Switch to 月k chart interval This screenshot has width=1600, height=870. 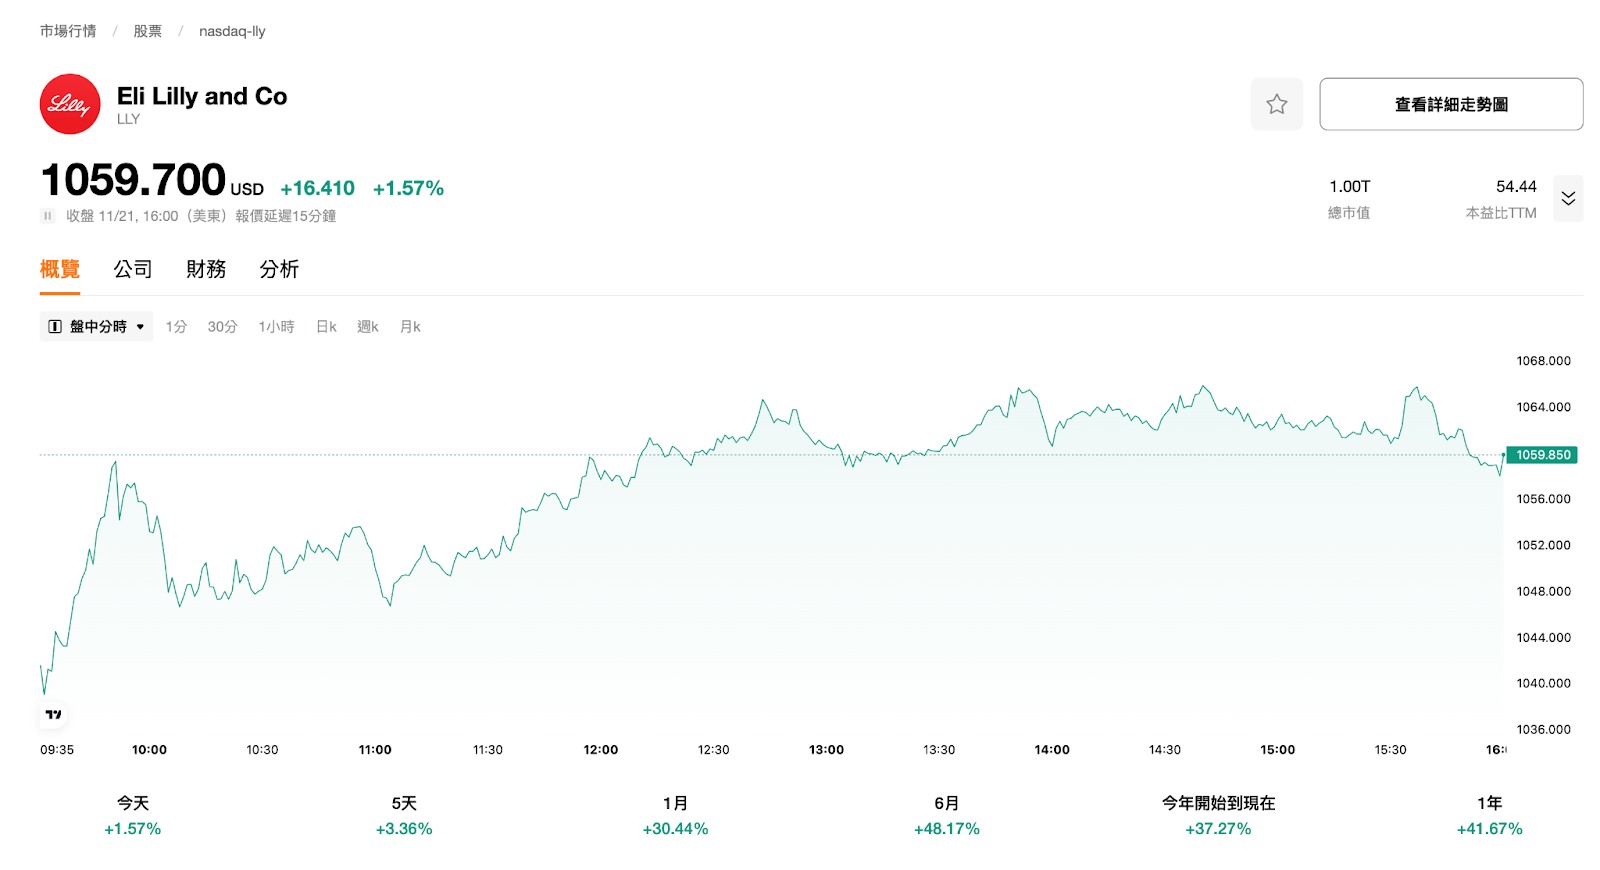[410, 327]
